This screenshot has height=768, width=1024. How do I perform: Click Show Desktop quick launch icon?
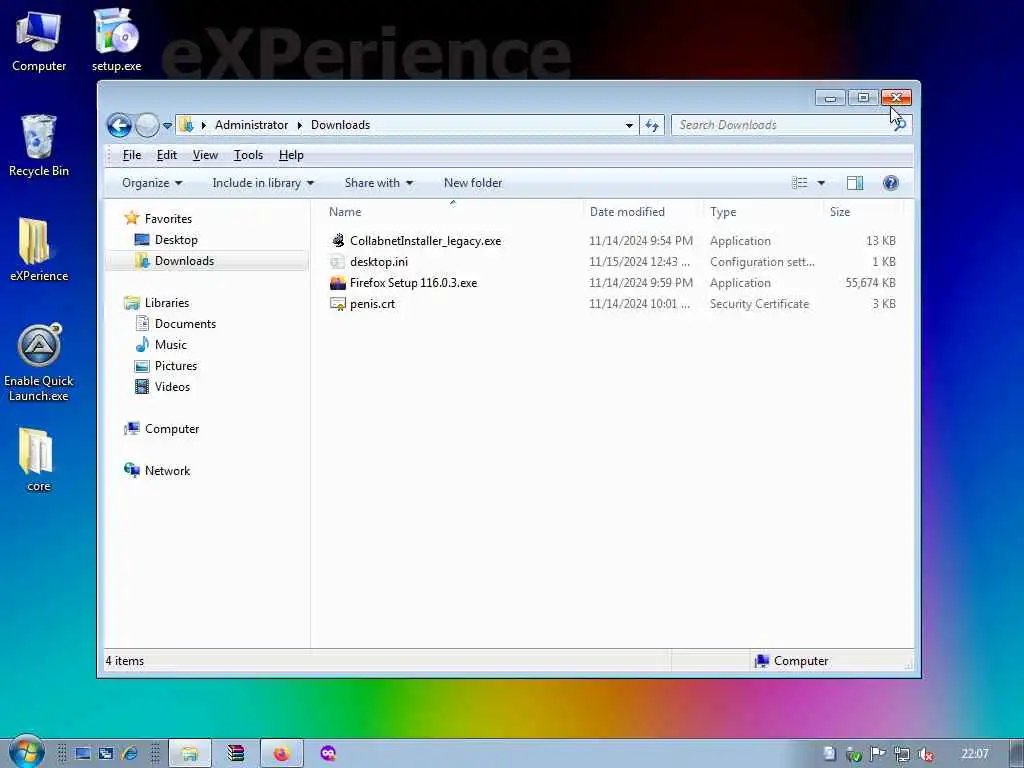pos(82,754)
